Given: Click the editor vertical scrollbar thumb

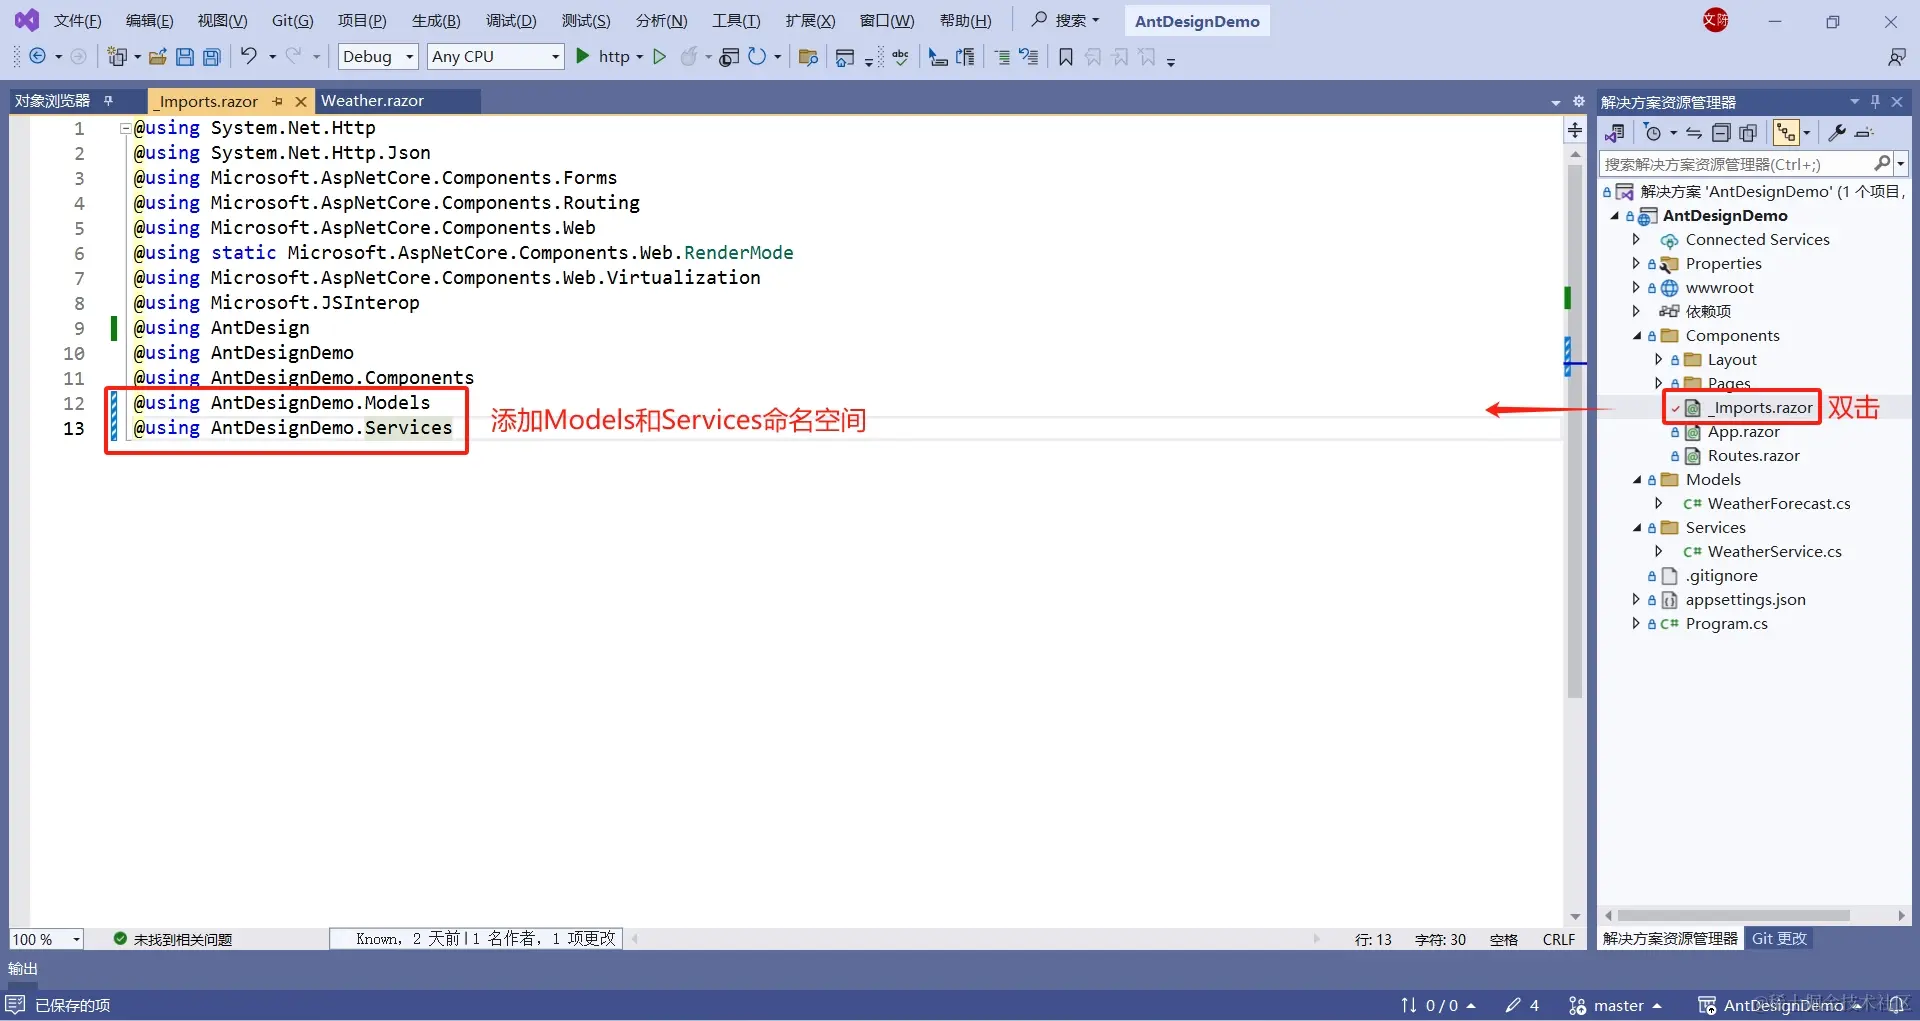Looking at the screenshot, I should coord(1575,430).
